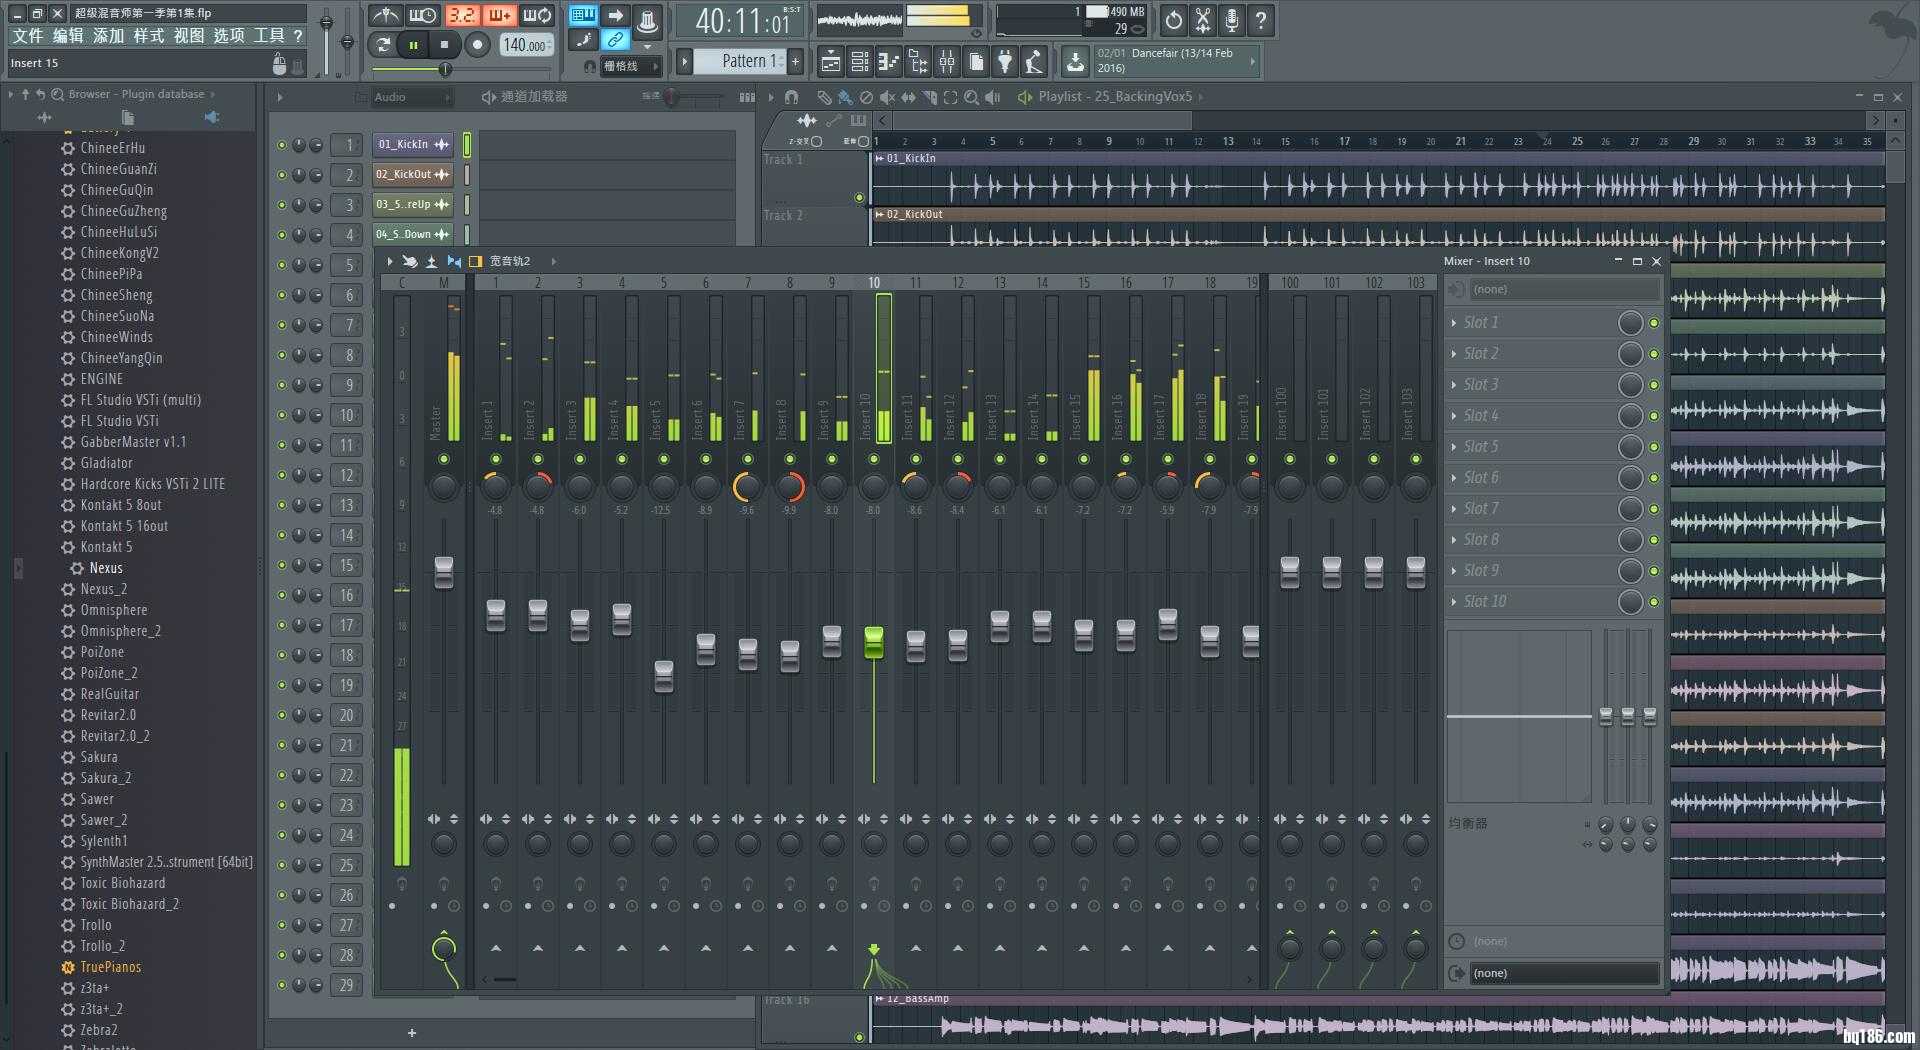Toggle the overdub recording icon
This screenshot has height=1050, width=1920.
pos(499,16)
